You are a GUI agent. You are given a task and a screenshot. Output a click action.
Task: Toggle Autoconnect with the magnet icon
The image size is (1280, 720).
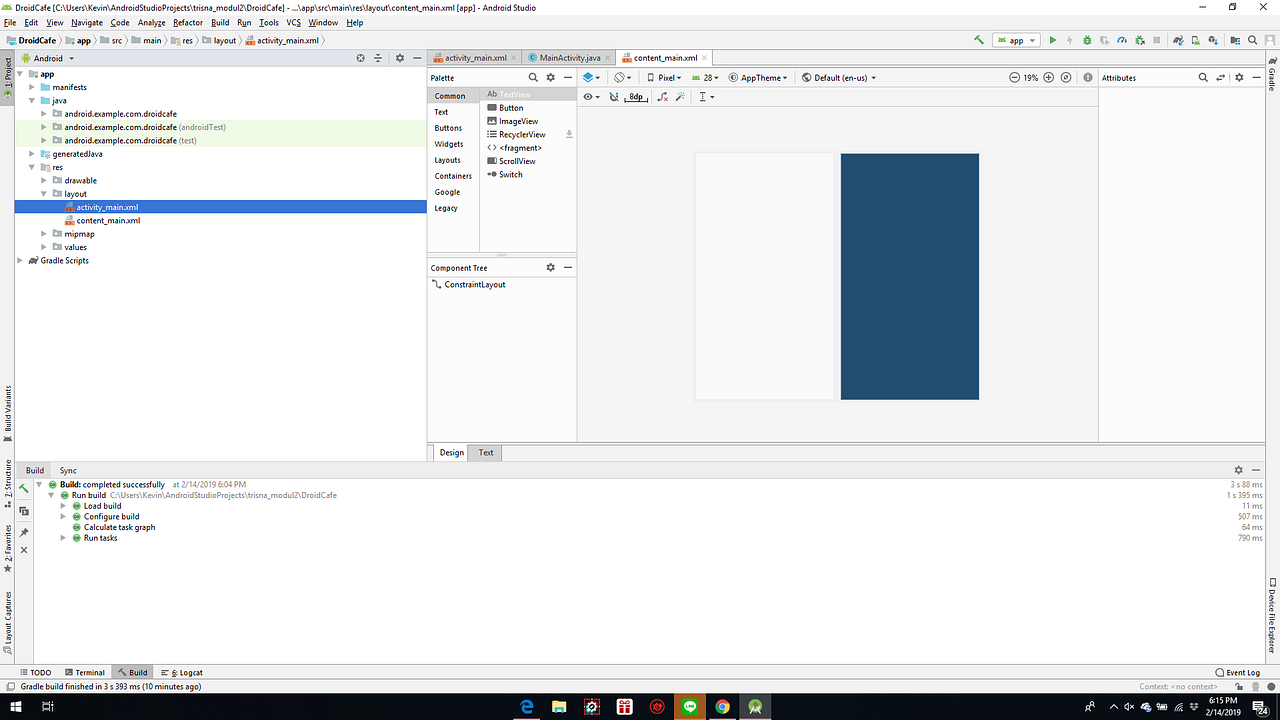coord(612,96)
